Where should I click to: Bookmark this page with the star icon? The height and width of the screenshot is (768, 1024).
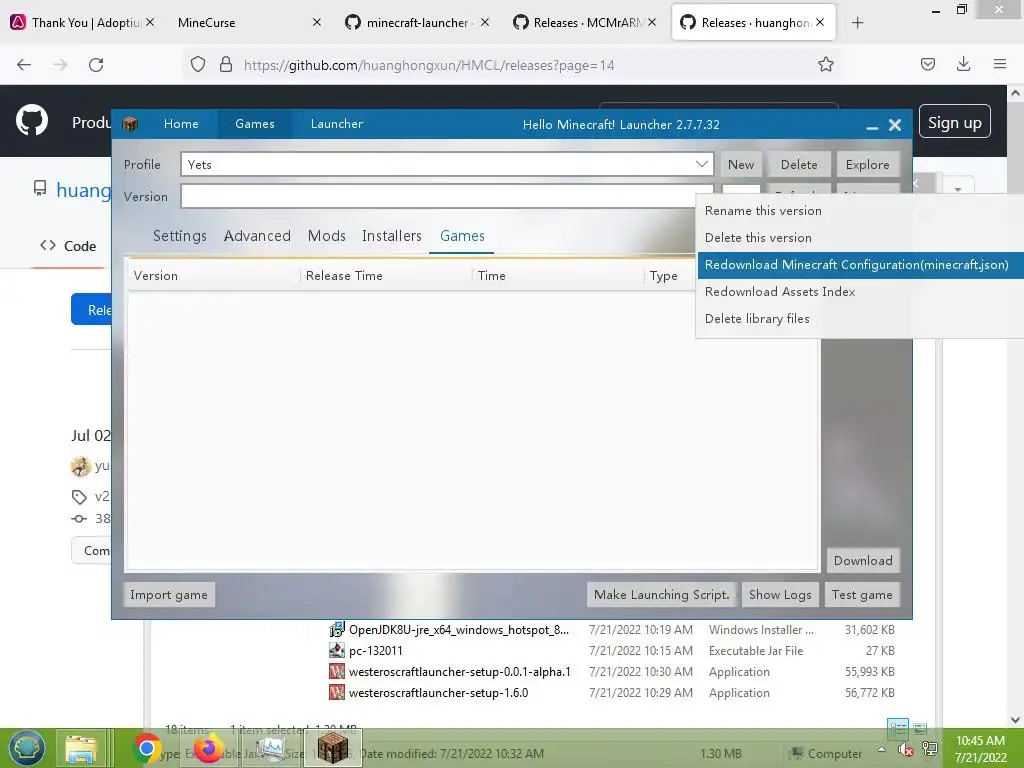click(x=825, y=64)
